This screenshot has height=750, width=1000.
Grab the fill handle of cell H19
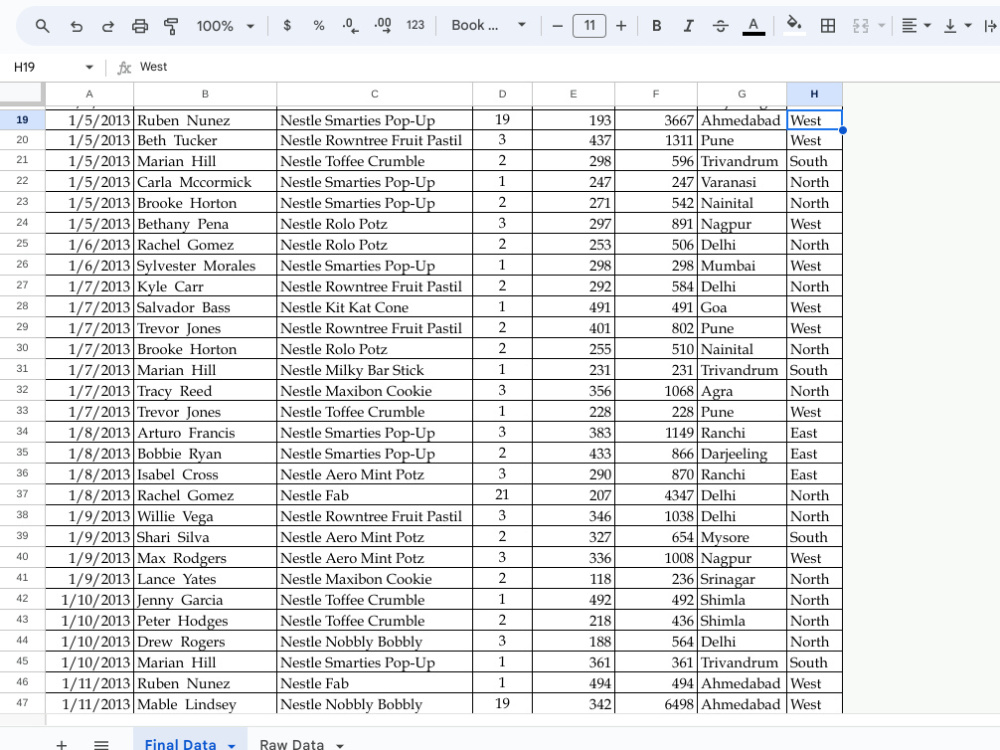point(842,130)
